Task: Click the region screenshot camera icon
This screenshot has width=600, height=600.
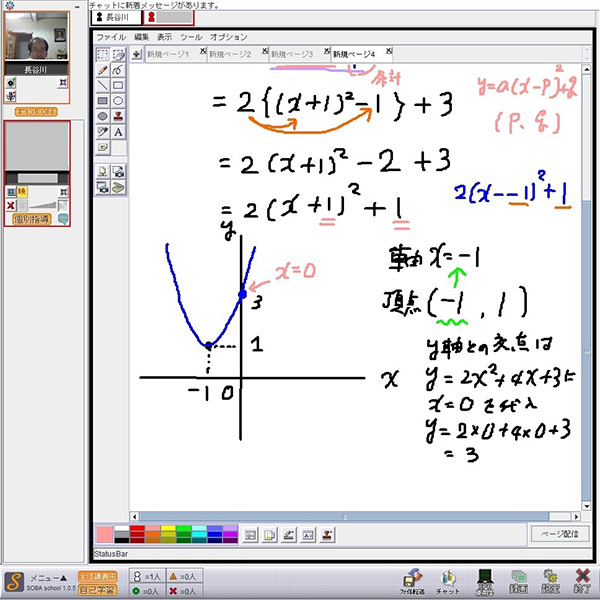Action: [119, 172]
